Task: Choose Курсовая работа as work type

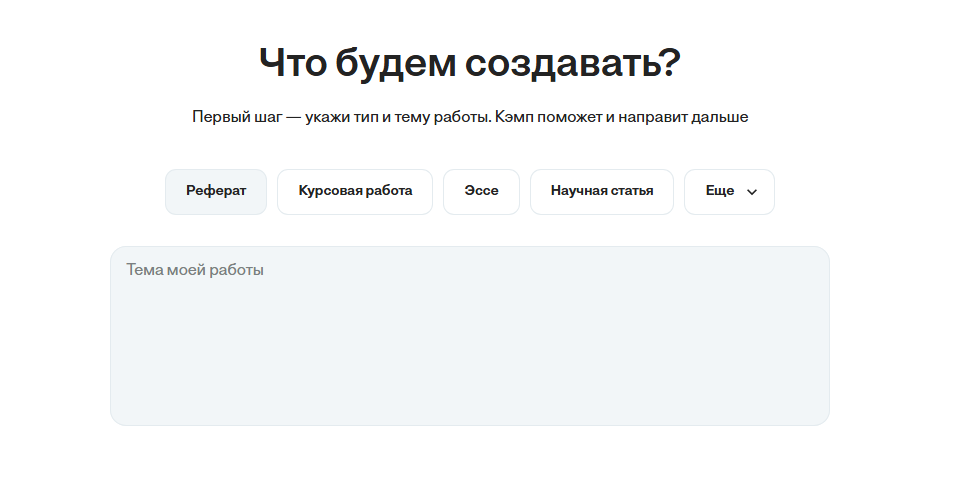Action: coord(355,191)
